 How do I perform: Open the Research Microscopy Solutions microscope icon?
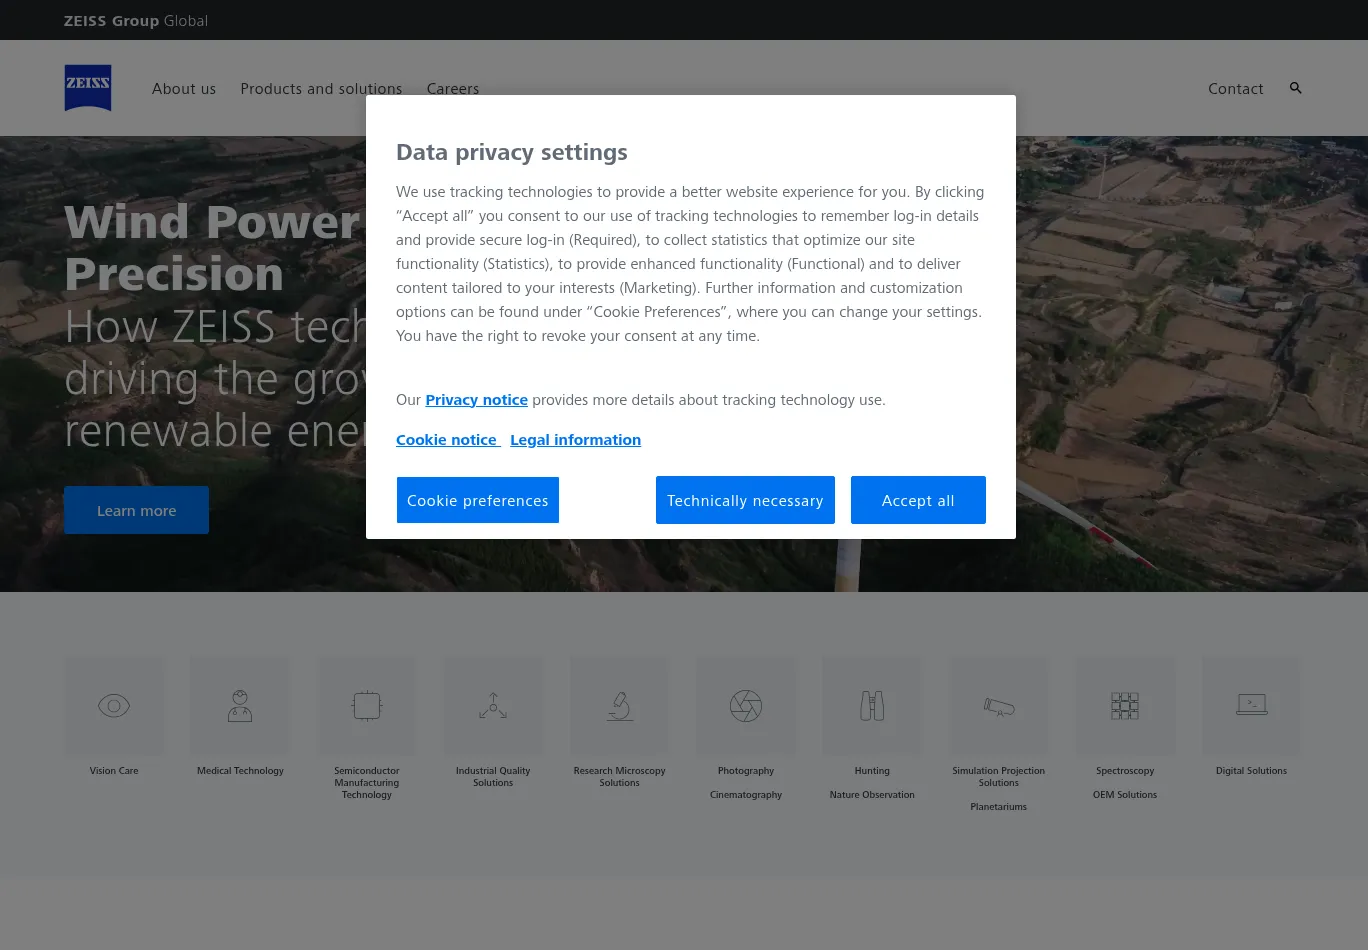click(x=619, y=706)
